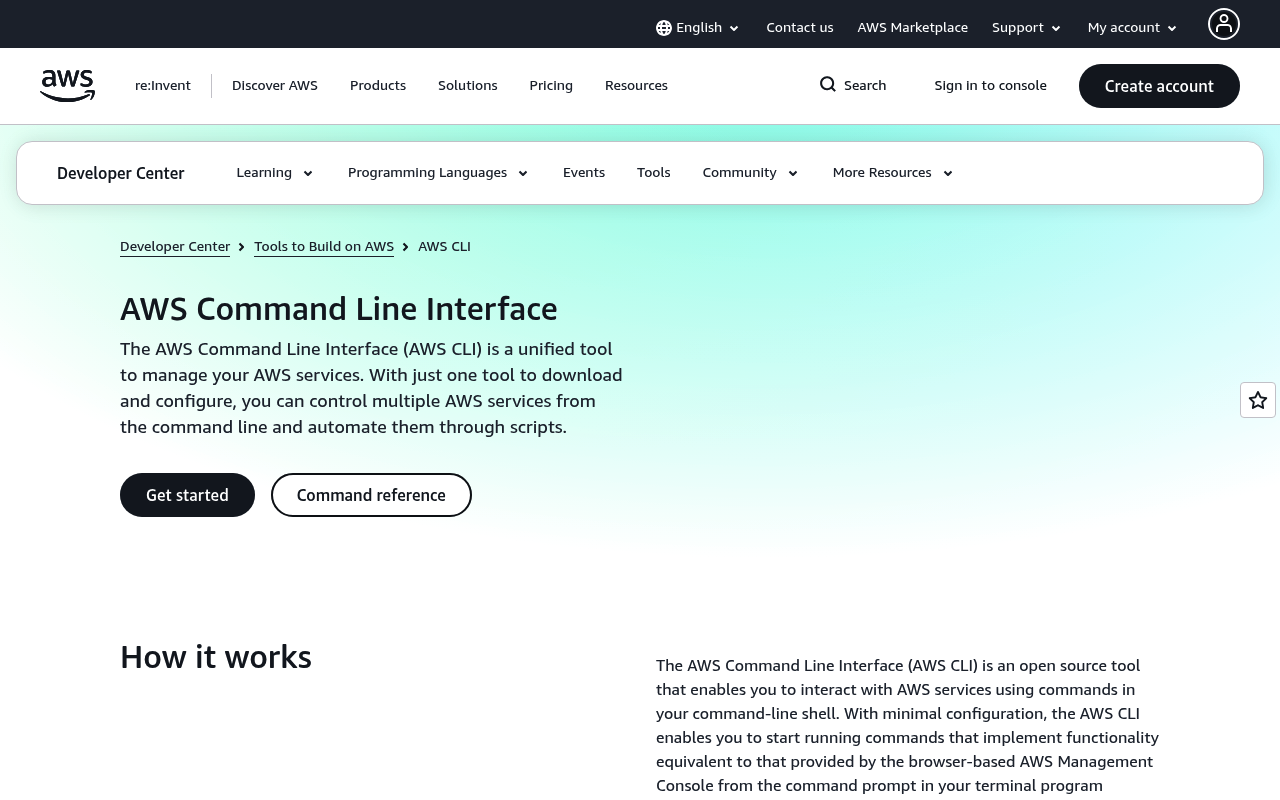1280x800 pixels.
Task: Open the Resources menu
Action: pos(636,86)
